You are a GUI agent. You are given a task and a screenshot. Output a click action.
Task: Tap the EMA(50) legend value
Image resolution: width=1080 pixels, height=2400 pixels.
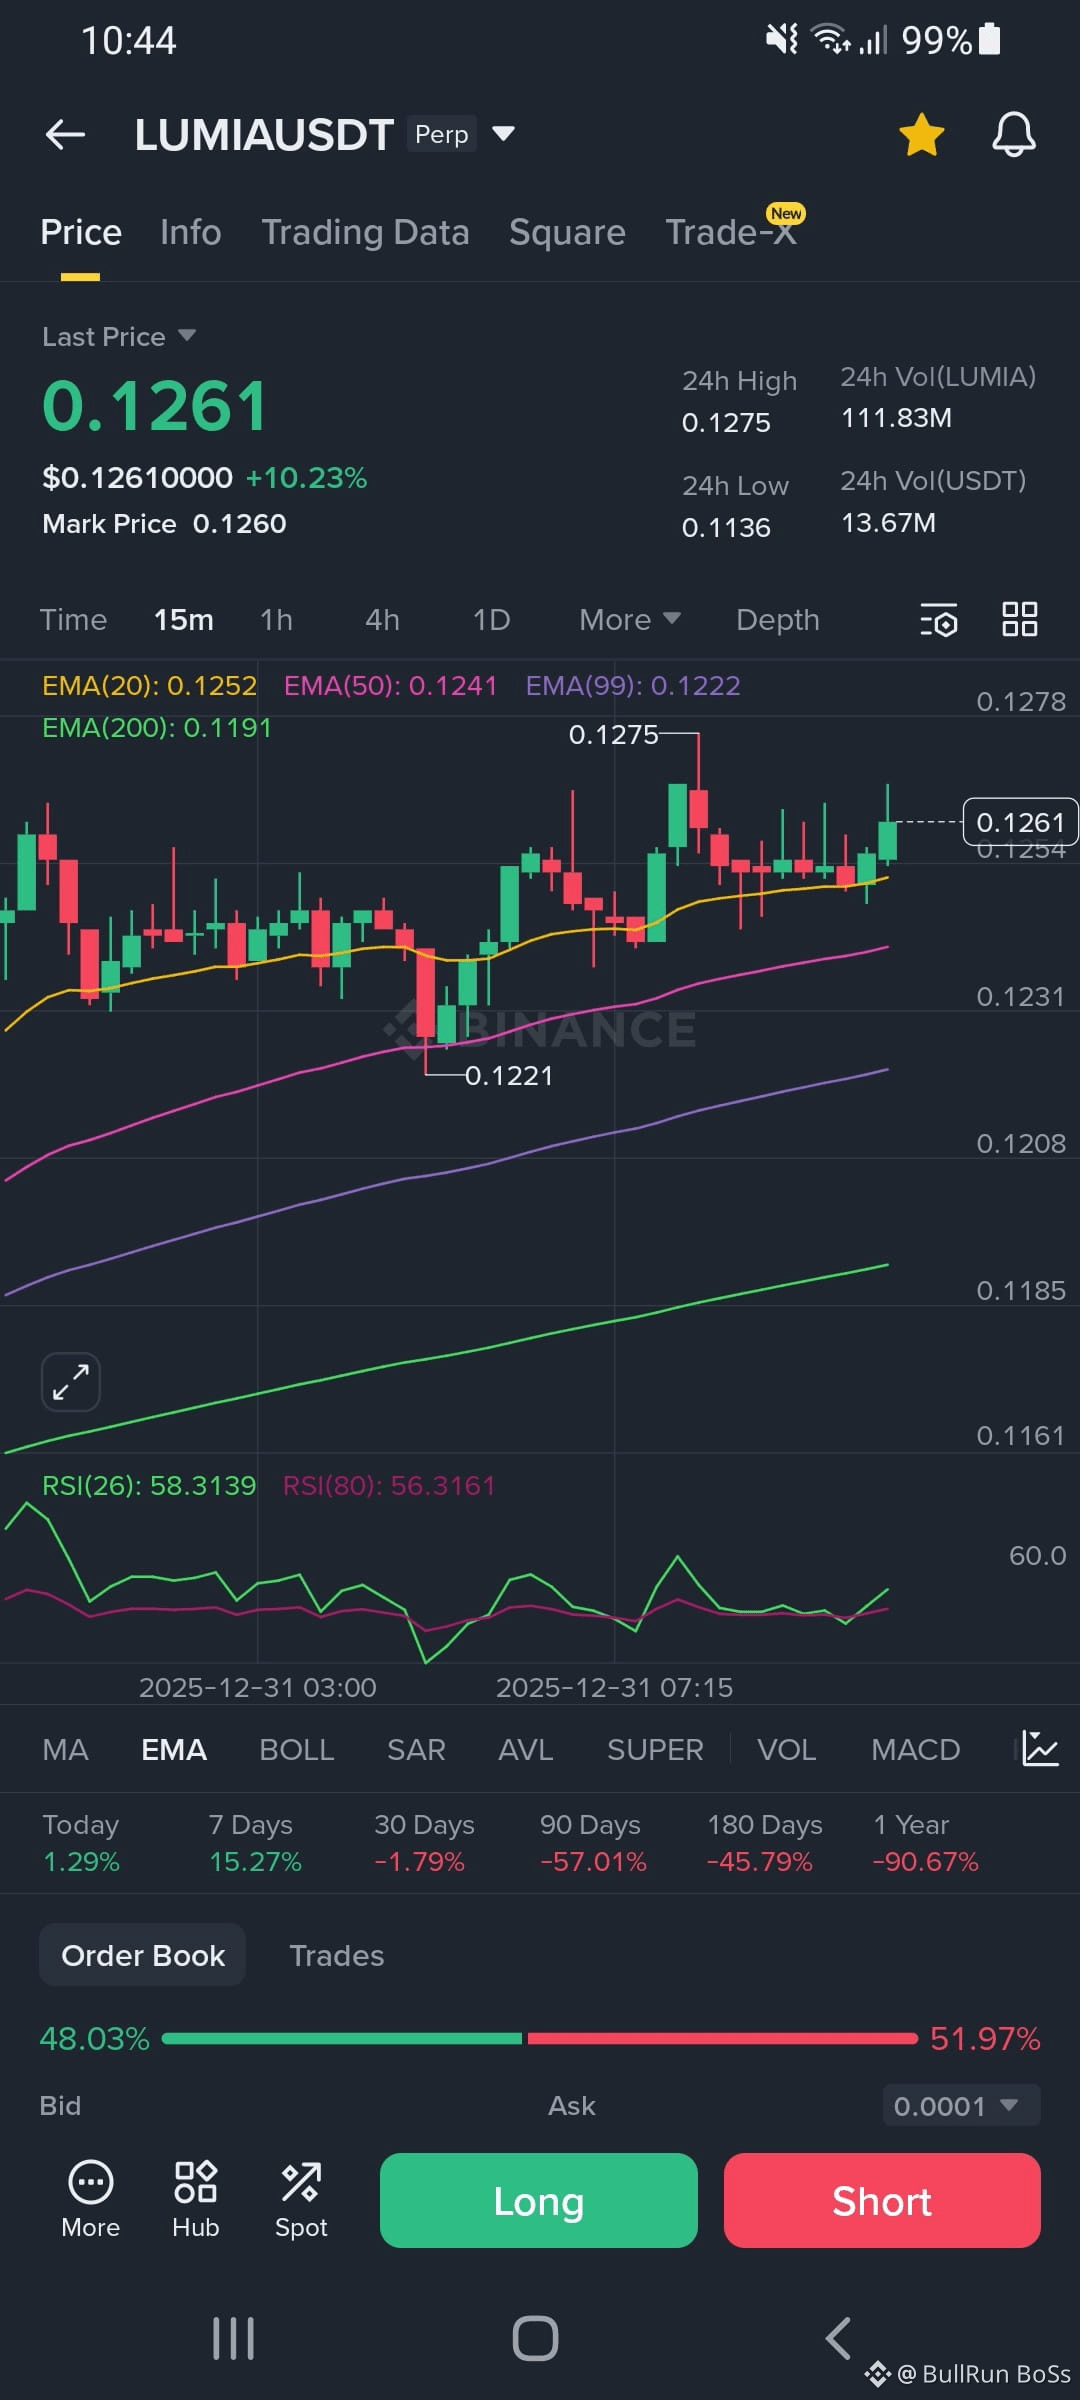(390, 685)
